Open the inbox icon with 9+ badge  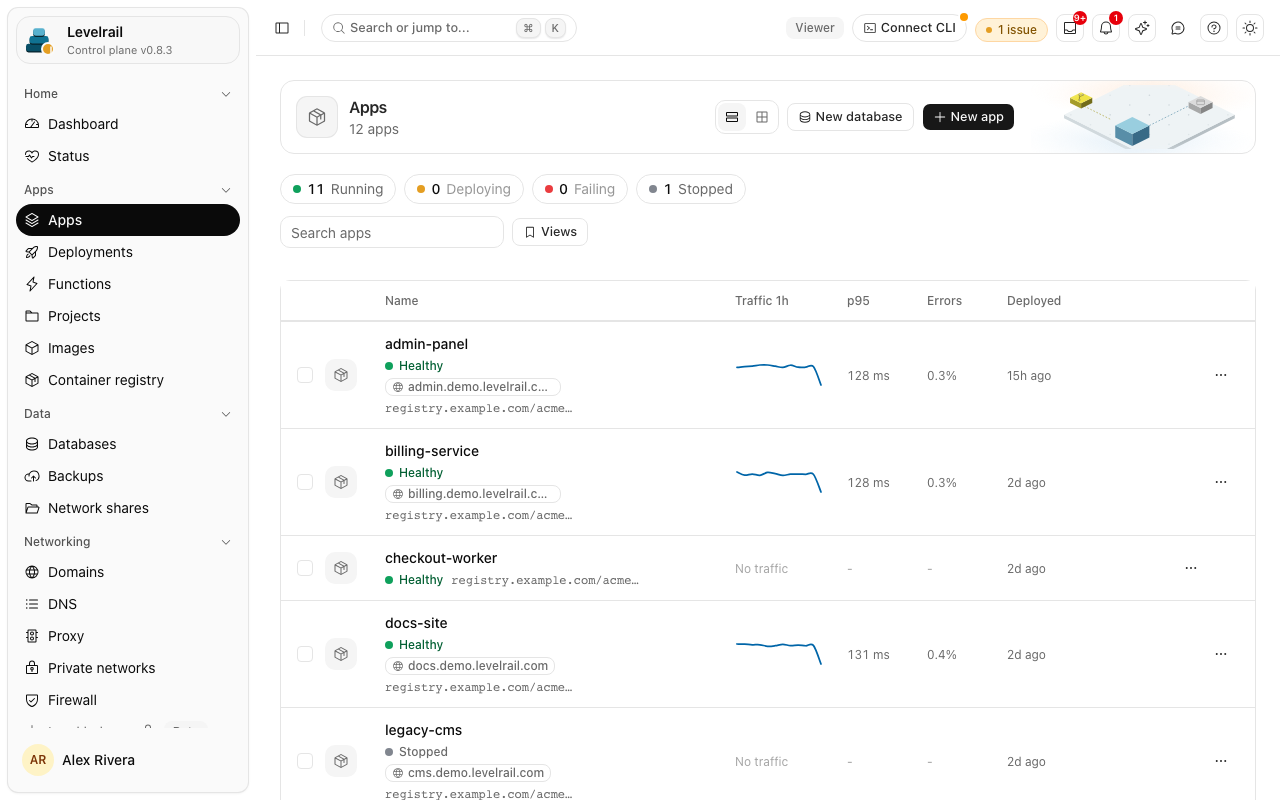coord(1070,28)
